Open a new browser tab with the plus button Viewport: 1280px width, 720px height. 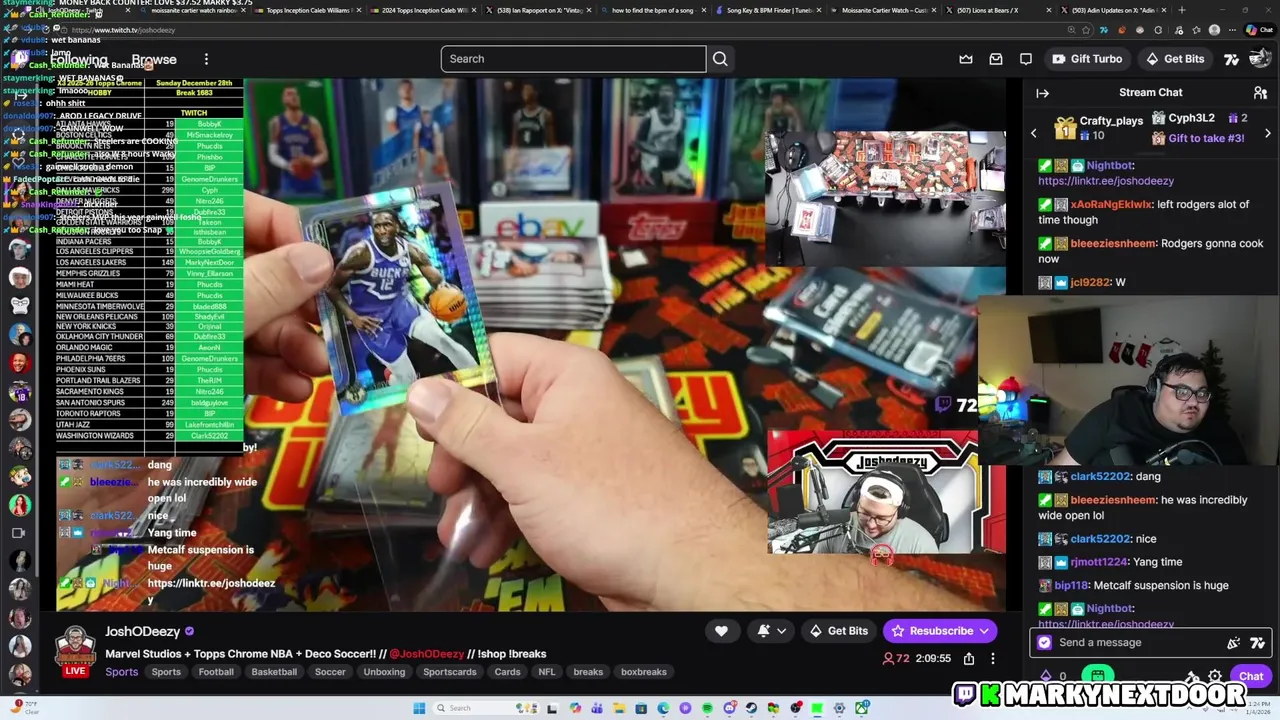[1182, 10]
